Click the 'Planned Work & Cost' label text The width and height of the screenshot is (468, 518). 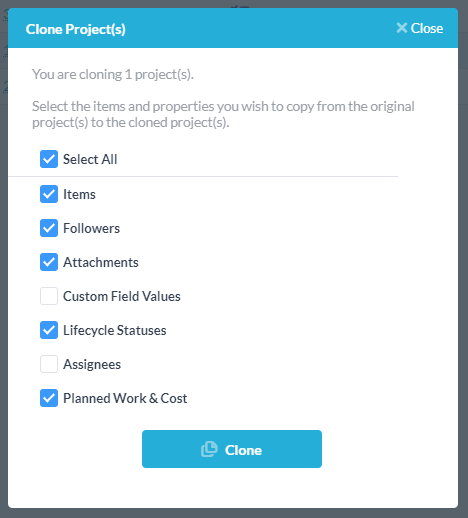click(x=125, y=398)
